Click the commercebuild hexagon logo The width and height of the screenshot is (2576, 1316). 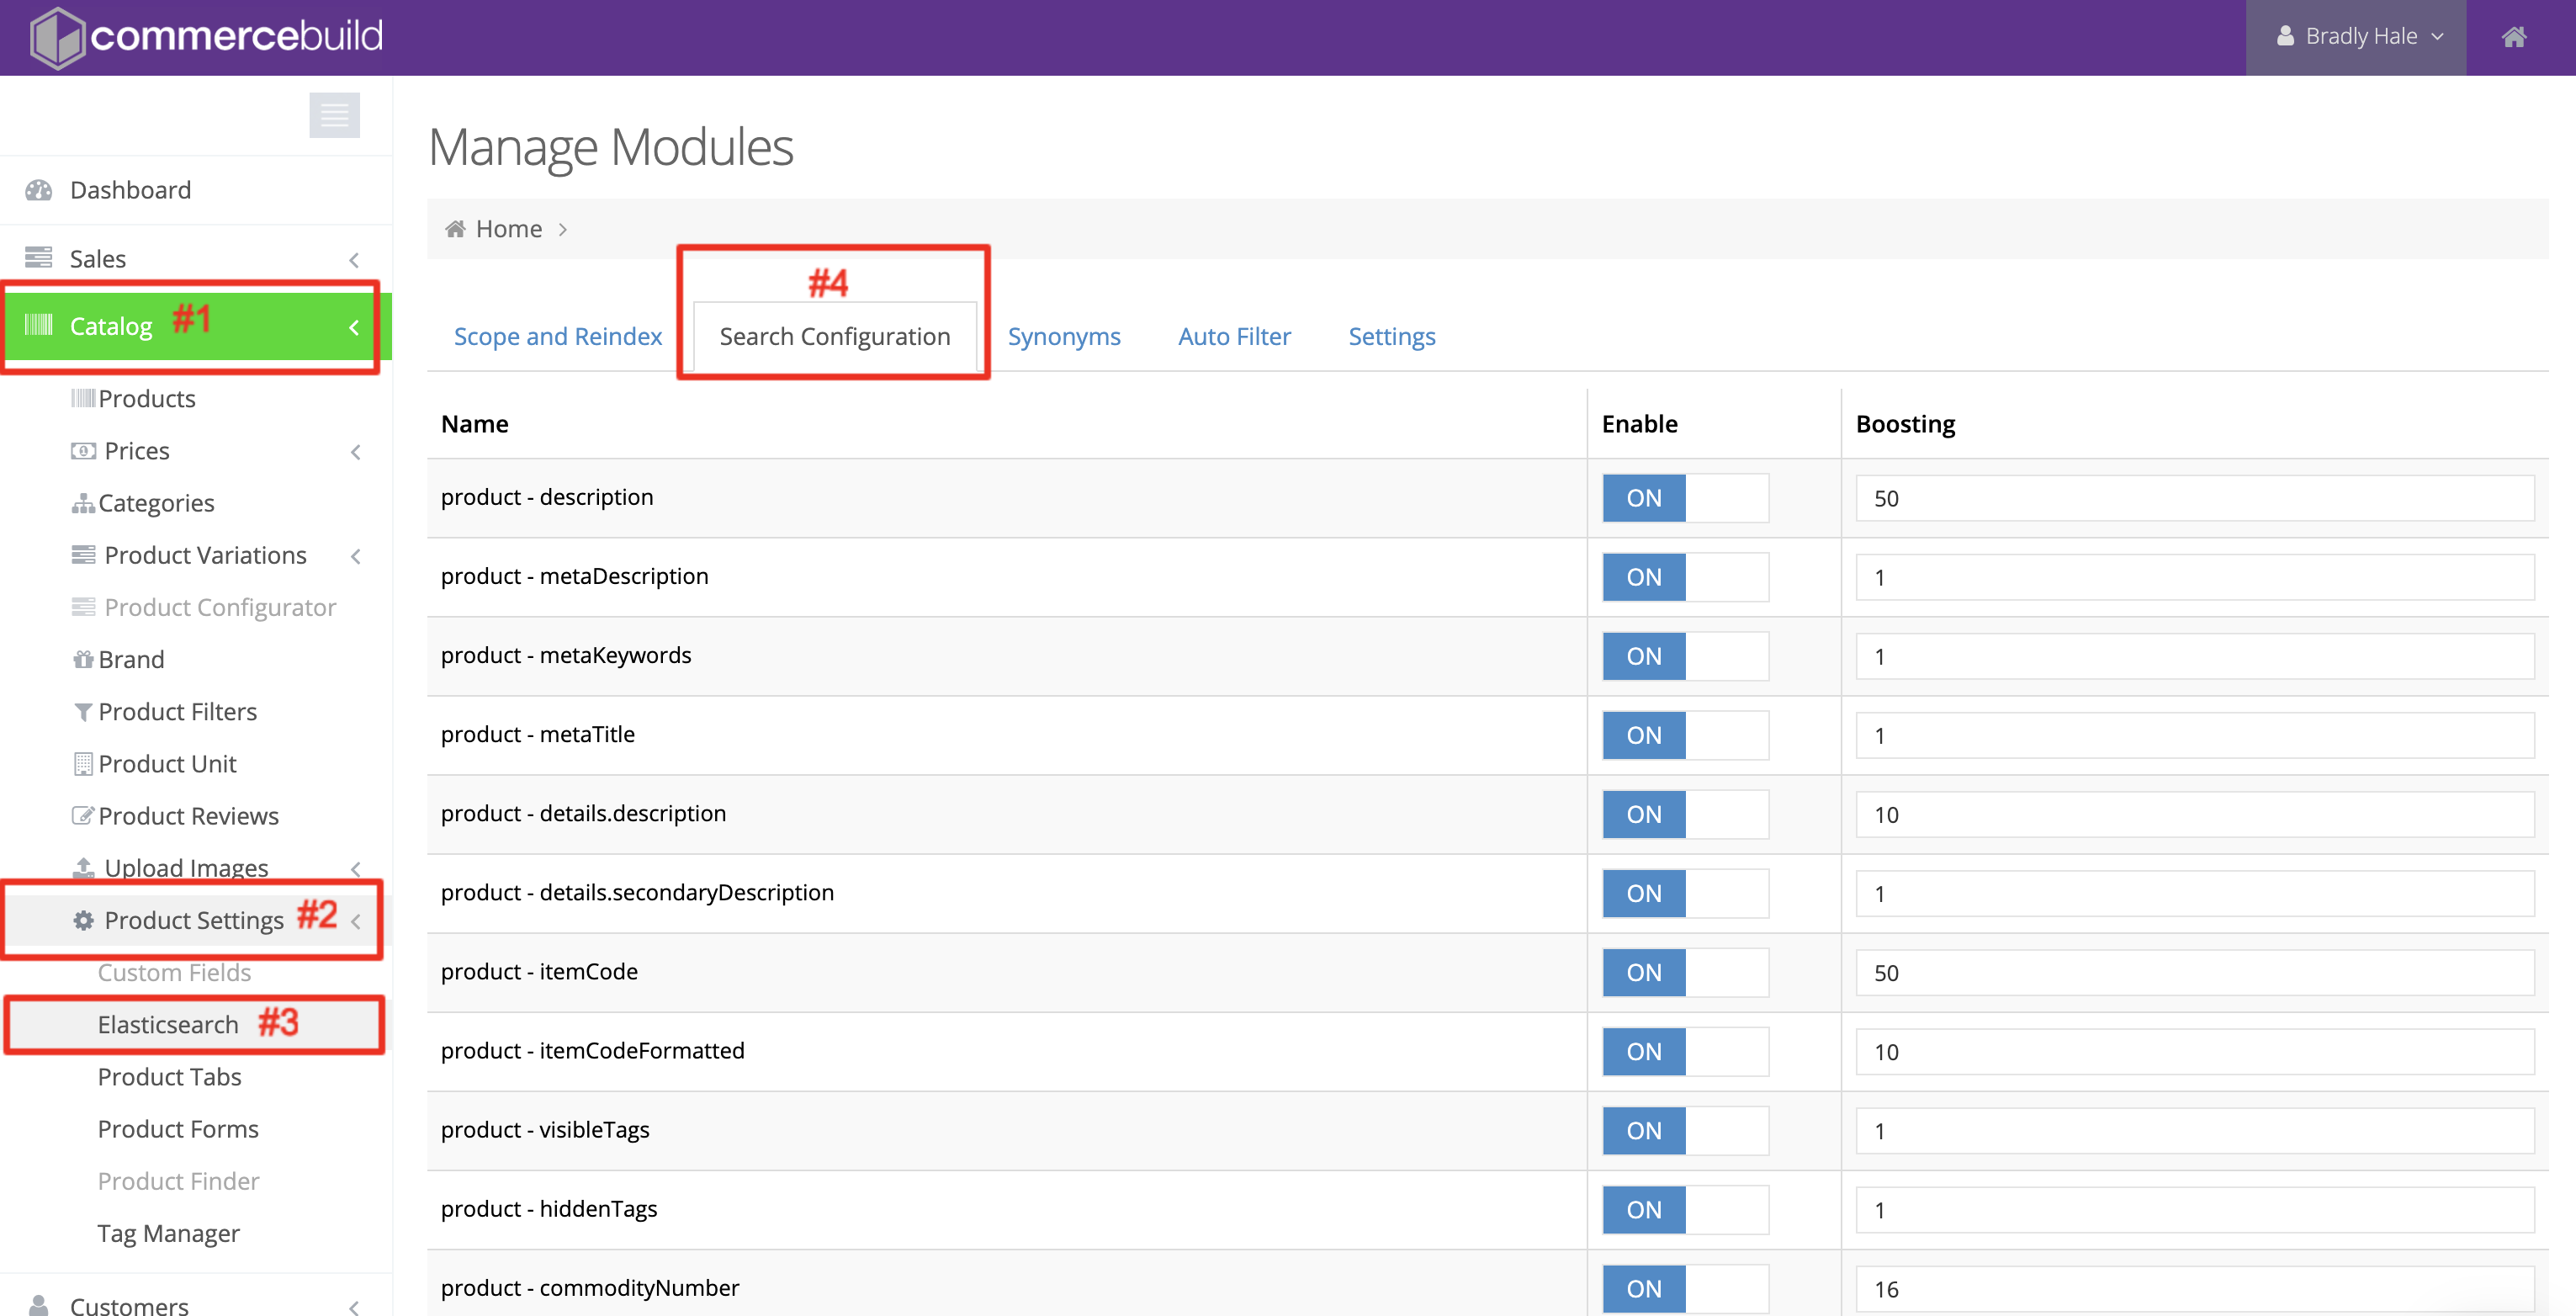tap(57, 38)
